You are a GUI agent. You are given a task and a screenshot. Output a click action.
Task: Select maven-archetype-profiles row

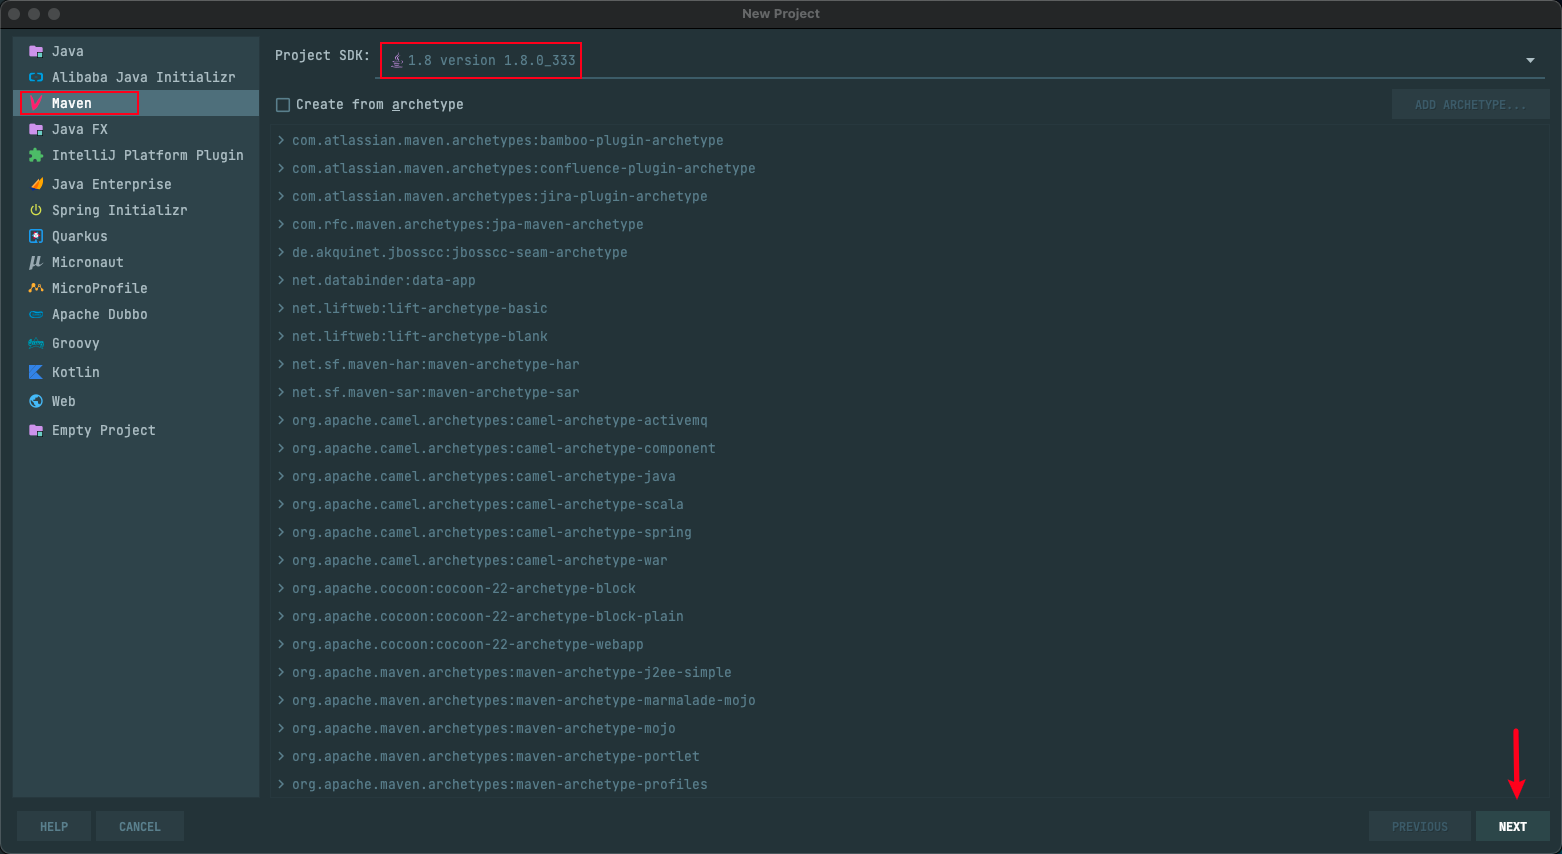[x=910, y=784]
